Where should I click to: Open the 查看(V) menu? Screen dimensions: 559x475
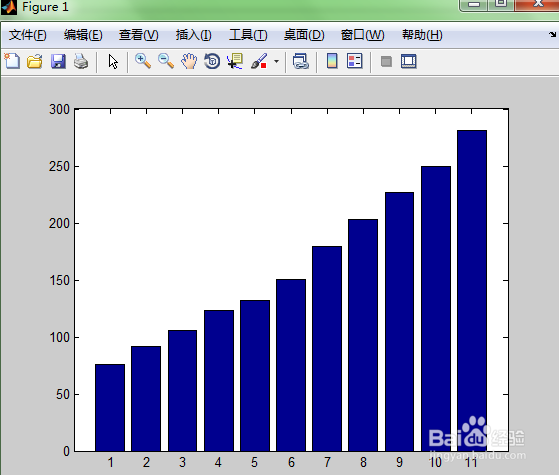(x=139, y=35)
